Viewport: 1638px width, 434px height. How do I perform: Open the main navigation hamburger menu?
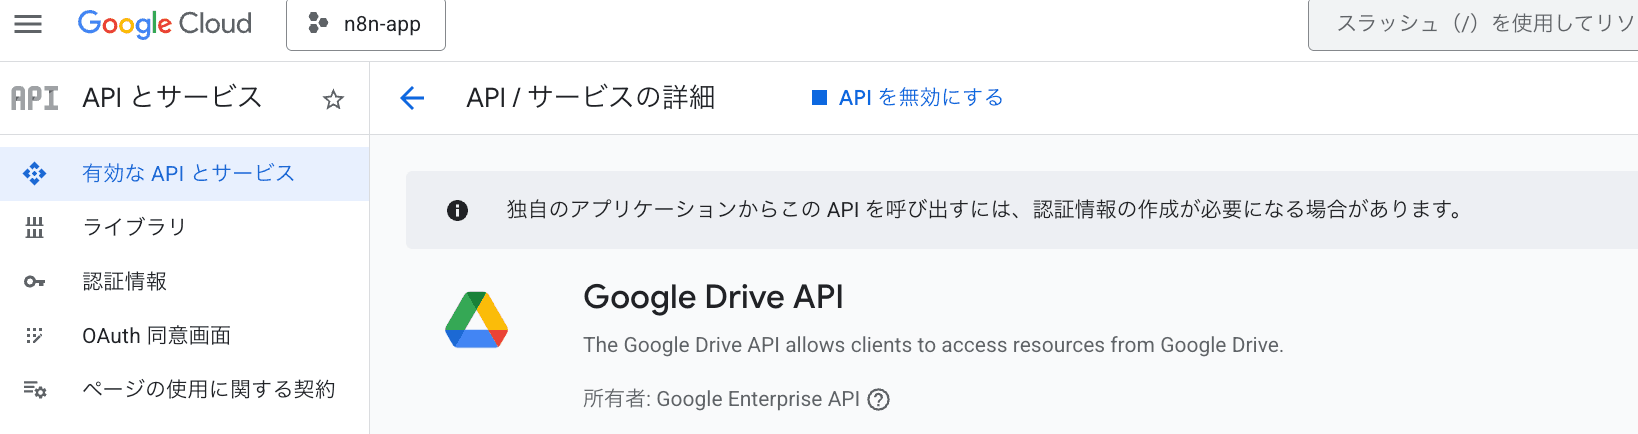coord(28,24)
